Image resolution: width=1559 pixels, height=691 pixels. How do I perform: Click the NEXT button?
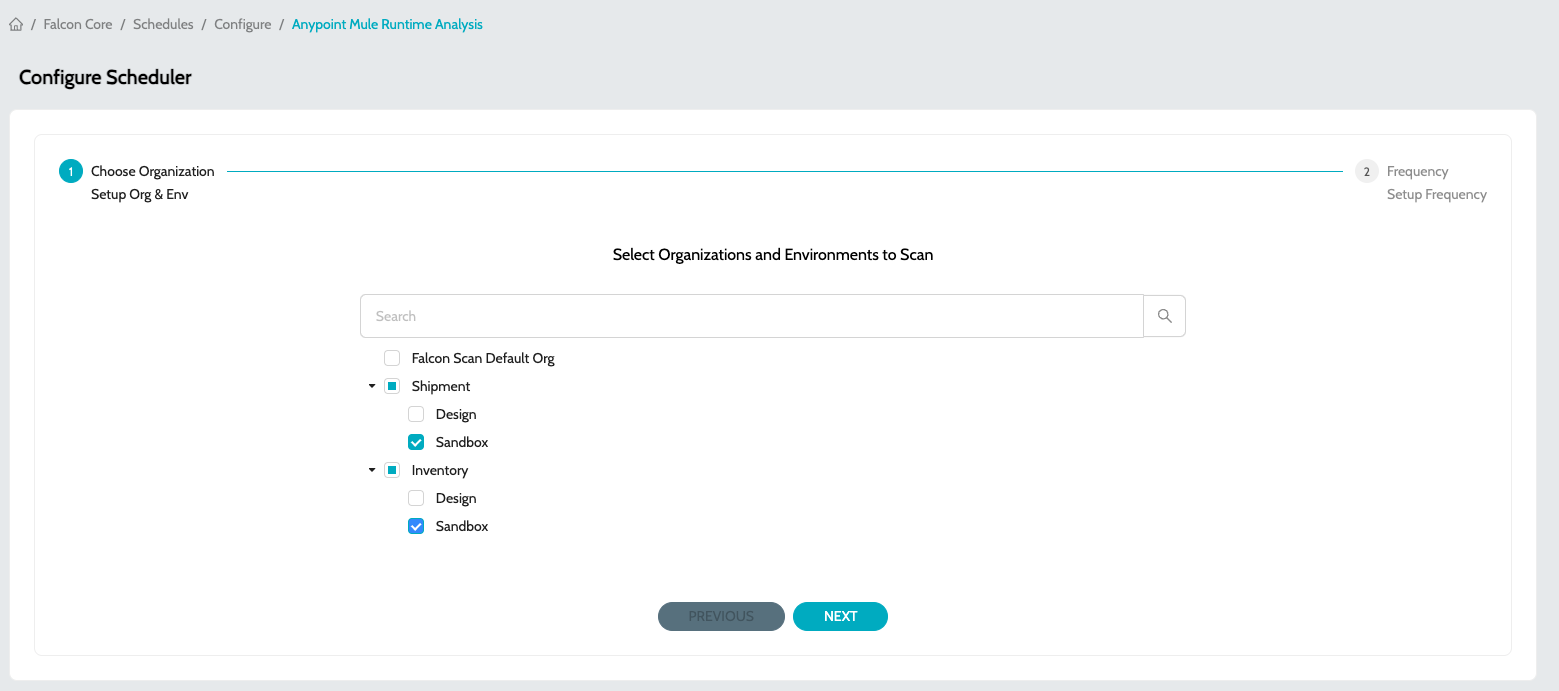click(840, 617)
